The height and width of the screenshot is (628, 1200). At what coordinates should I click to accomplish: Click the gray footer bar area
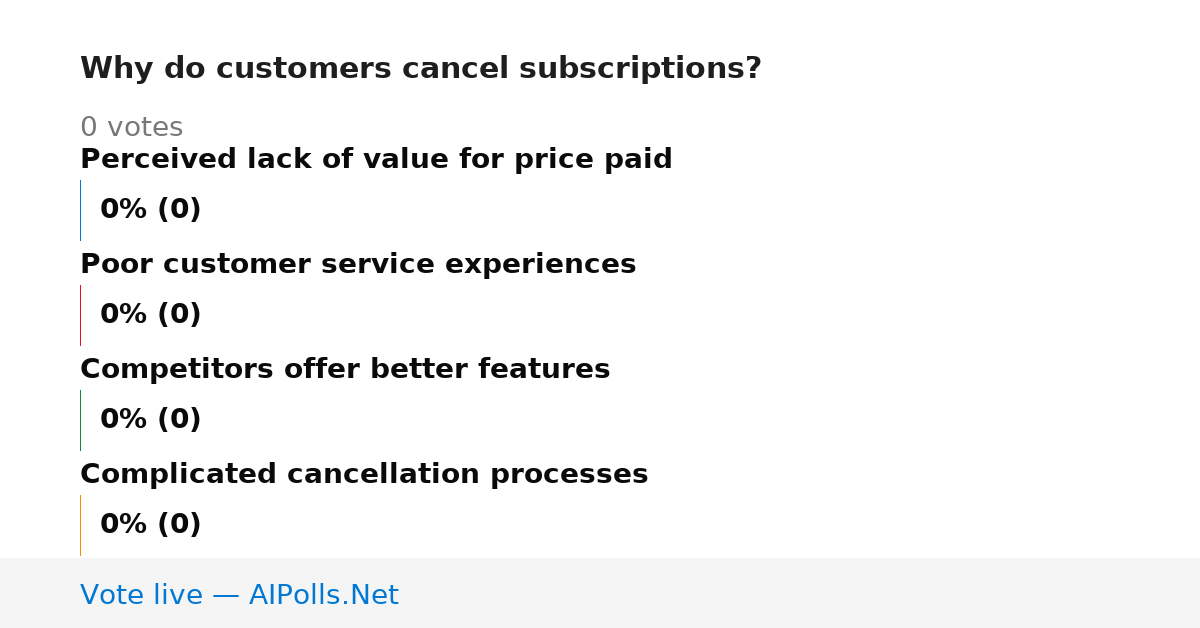pos(600,593)
